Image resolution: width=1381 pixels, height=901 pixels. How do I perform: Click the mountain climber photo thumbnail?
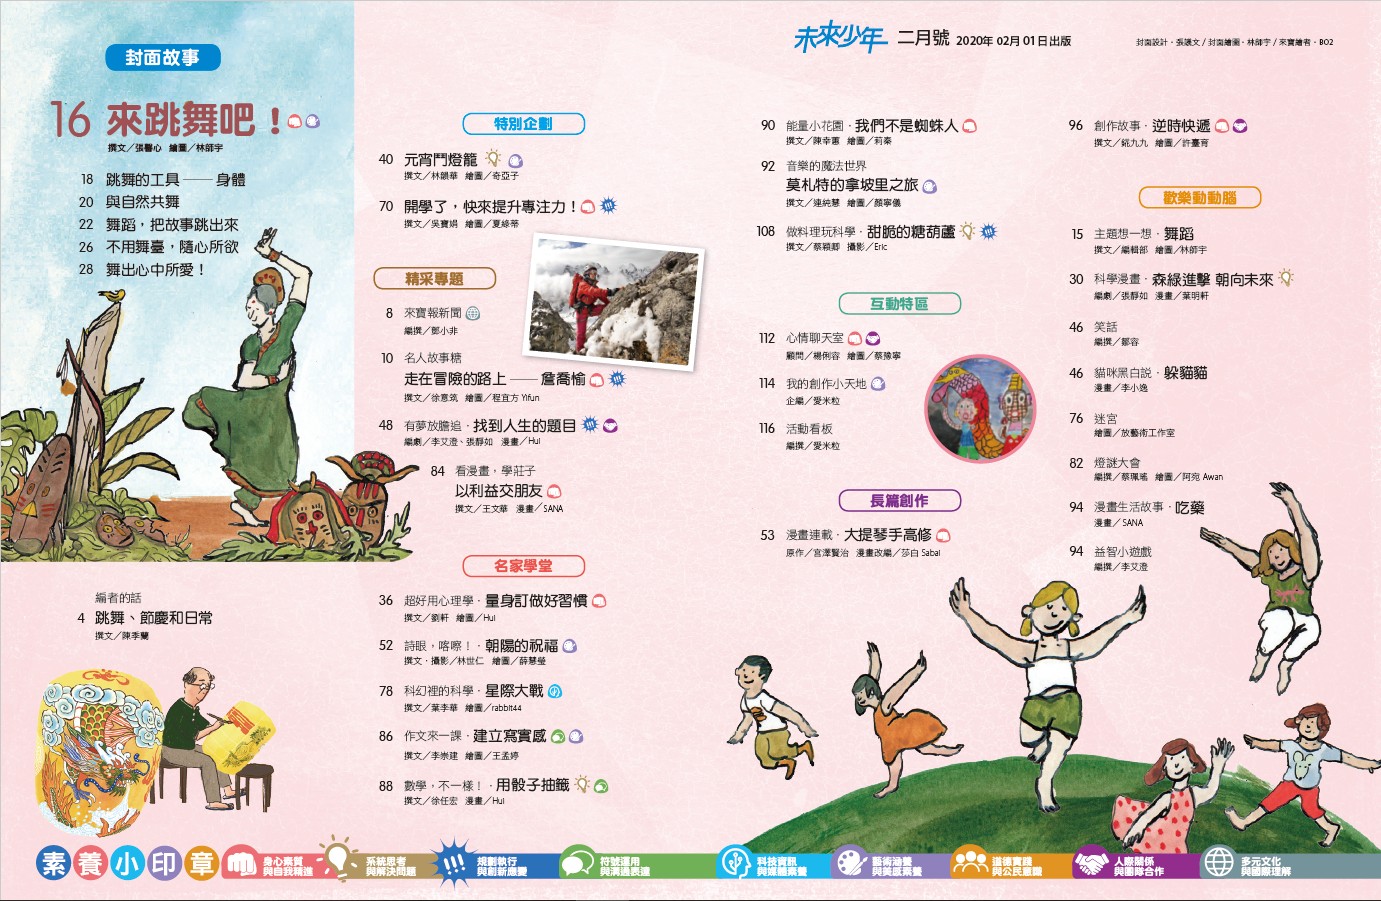pyautogui.click(x=615, y=301)
